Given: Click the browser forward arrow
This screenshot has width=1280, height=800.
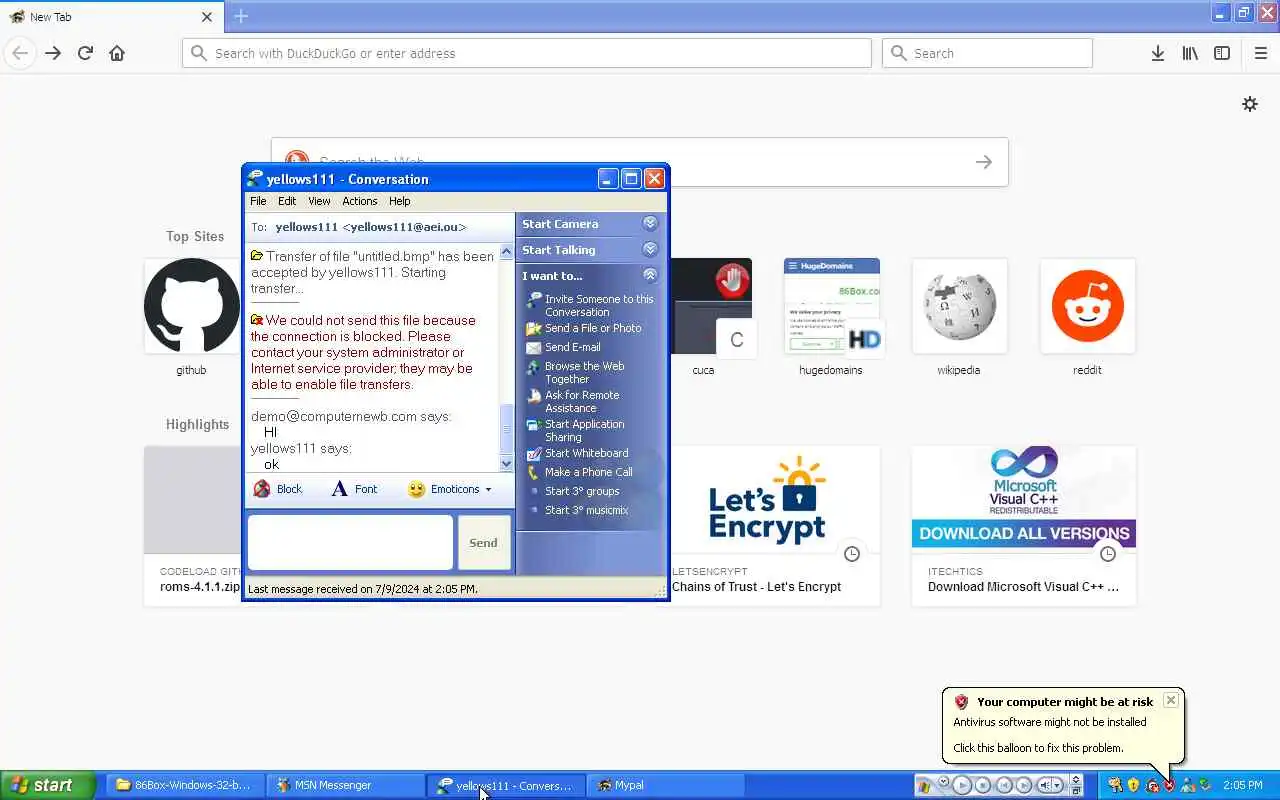Looking at the screenshot, I should [x=53, y=53].
